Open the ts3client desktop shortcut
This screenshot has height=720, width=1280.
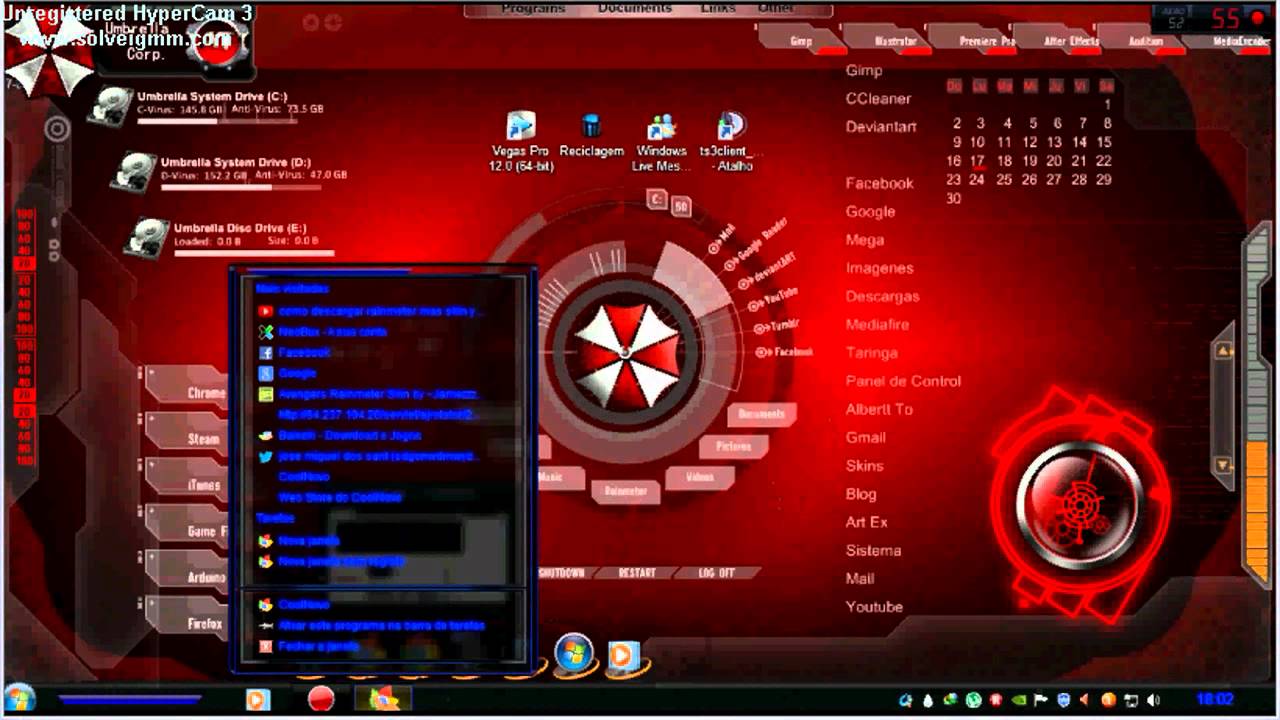pyautogui.click(x=731, y=141)
